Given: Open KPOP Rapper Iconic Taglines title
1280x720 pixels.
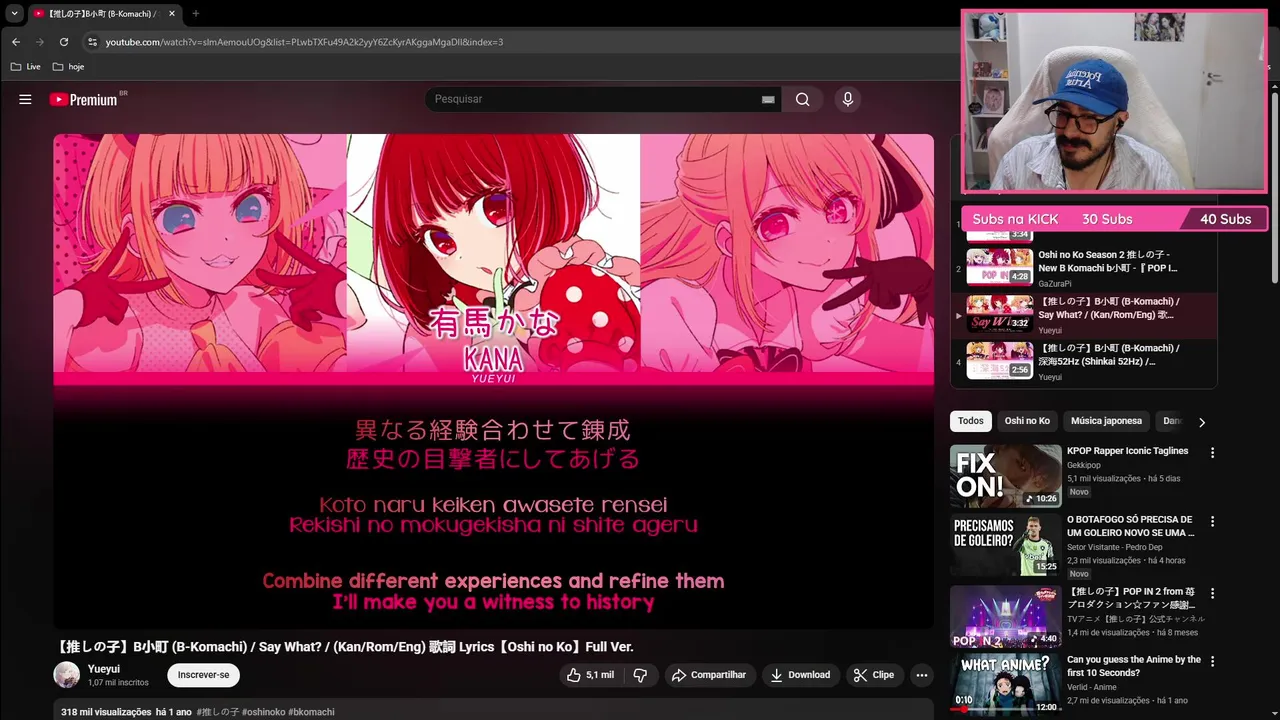Looking at the screenshot, I should point(1127,451).
